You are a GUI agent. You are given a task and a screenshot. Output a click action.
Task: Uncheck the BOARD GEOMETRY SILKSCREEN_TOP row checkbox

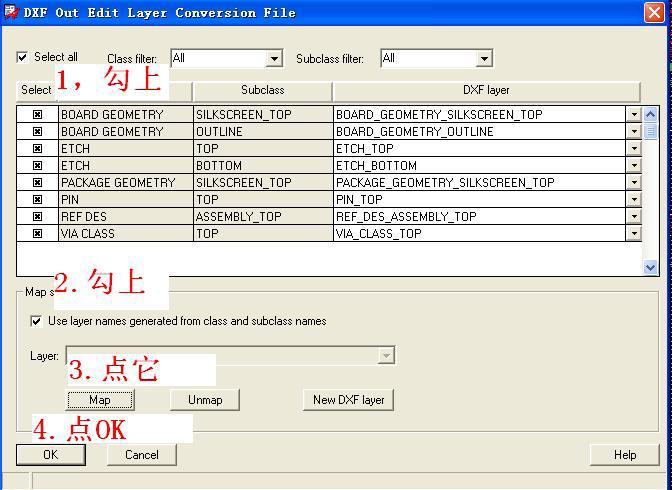pyautogui.click(x=37, y=115)
